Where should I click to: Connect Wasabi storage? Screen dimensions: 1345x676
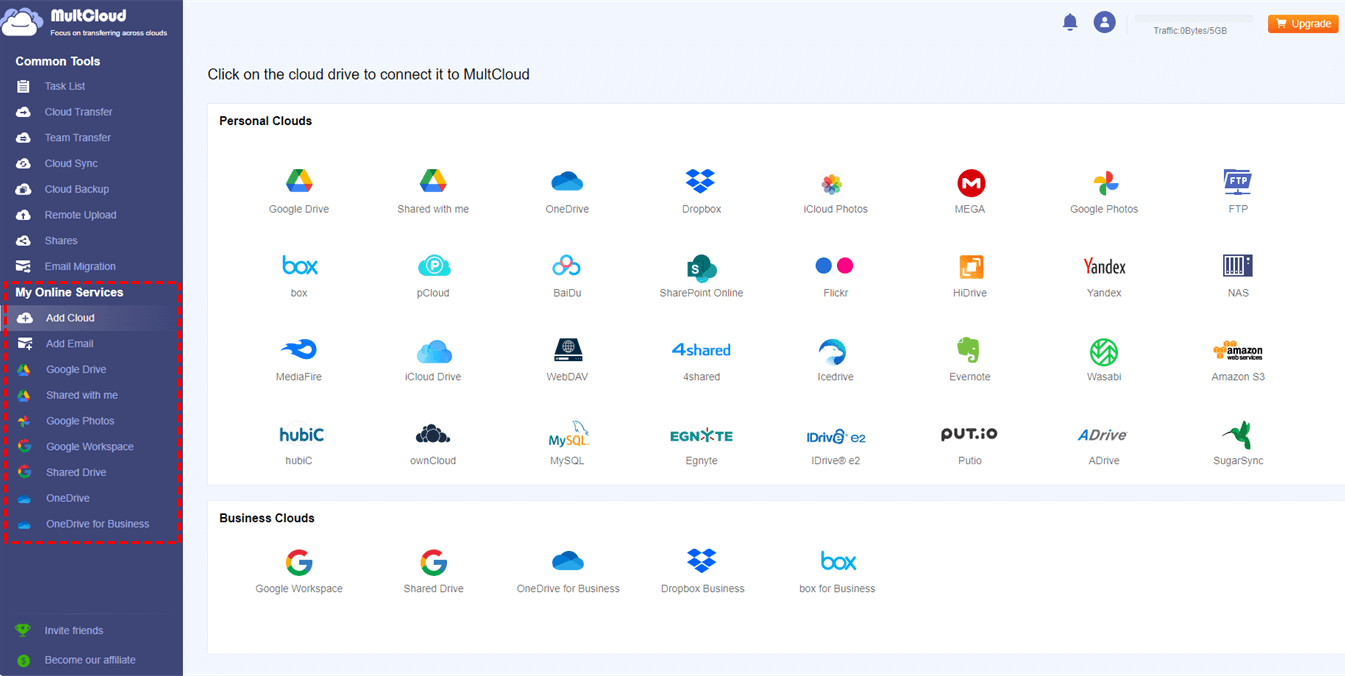pyautogui.click(x=1104, y=360)
